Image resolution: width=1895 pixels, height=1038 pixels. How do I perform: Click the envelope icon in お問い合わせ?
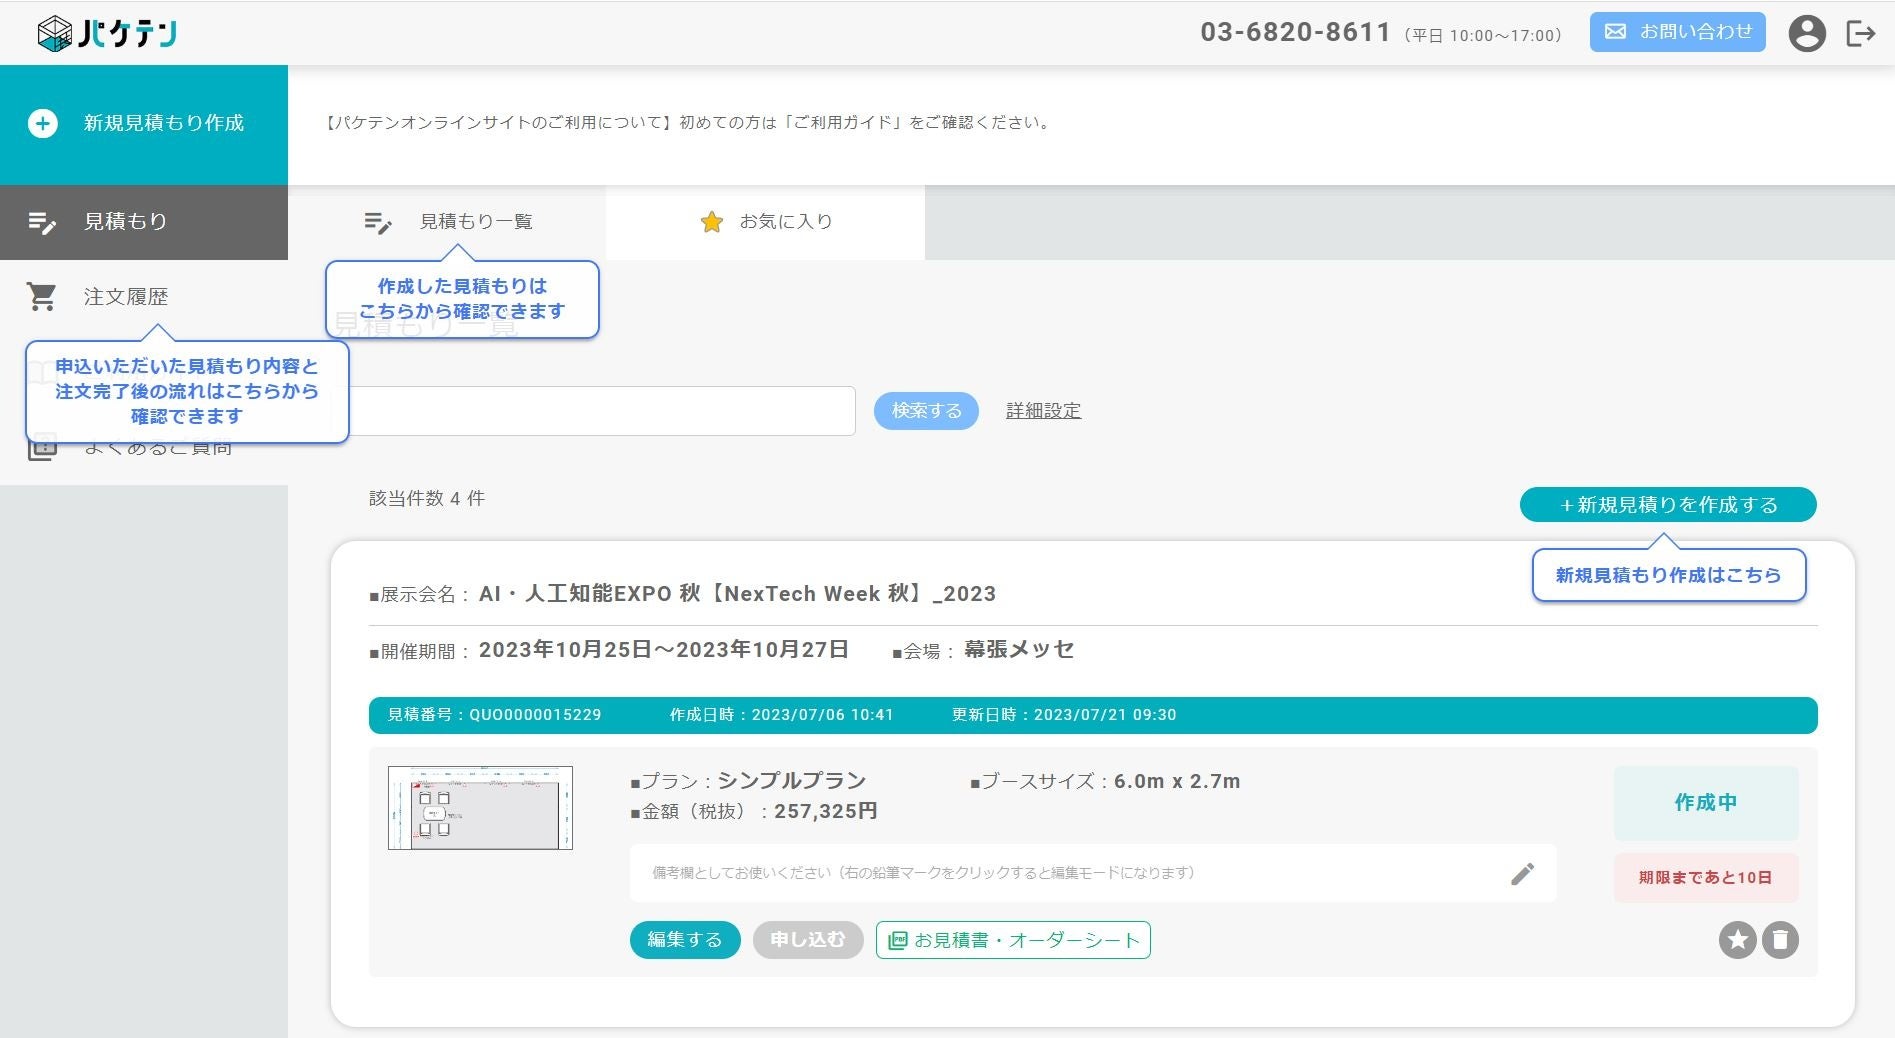click(x=1615, y=32)
